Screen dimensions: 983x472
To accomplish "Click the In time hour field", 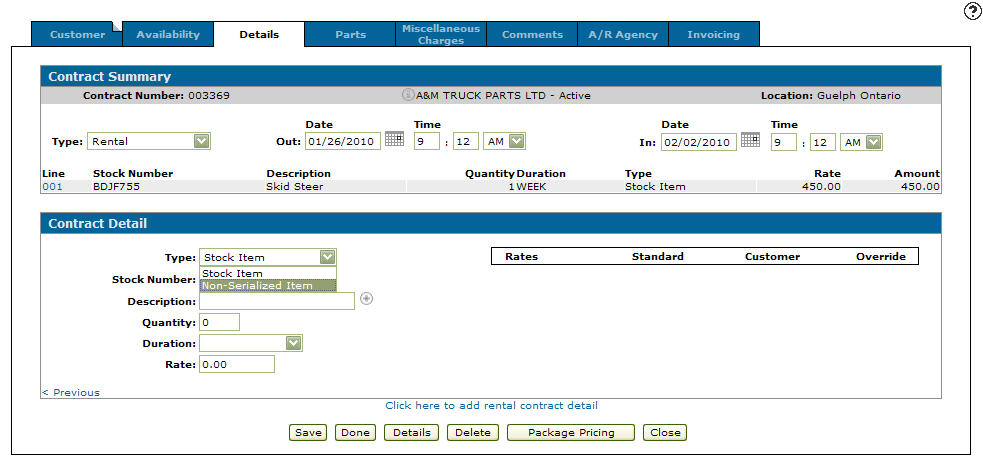I will click(784, 142).
